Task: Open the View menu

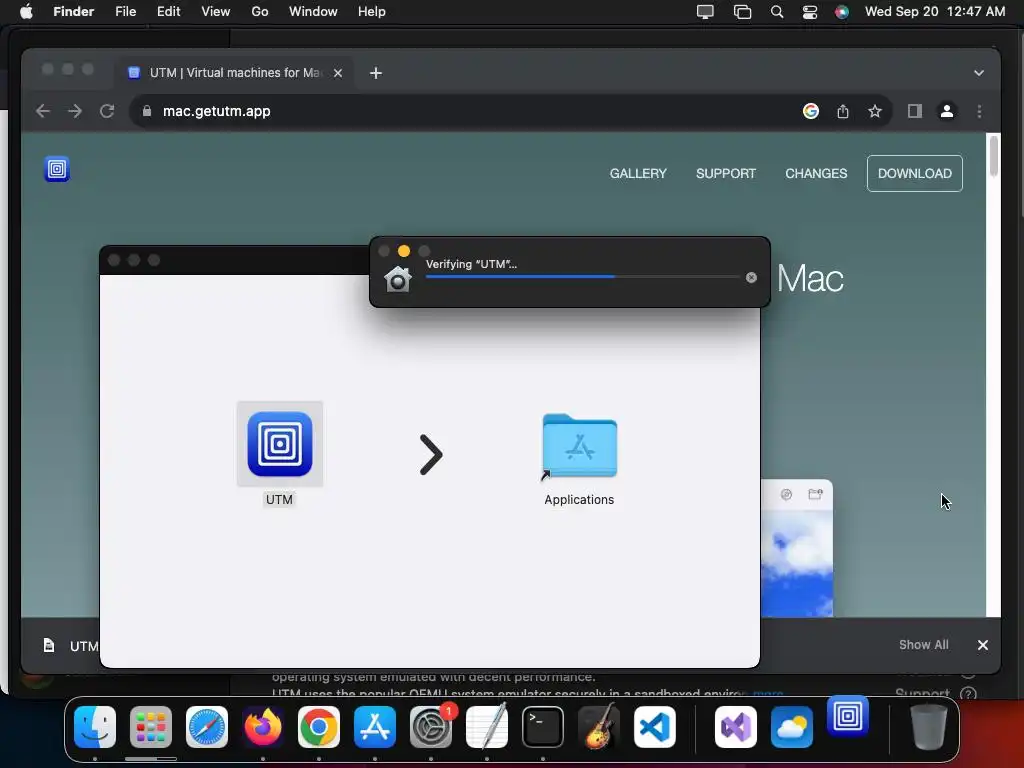Action: tap(216, 12)
